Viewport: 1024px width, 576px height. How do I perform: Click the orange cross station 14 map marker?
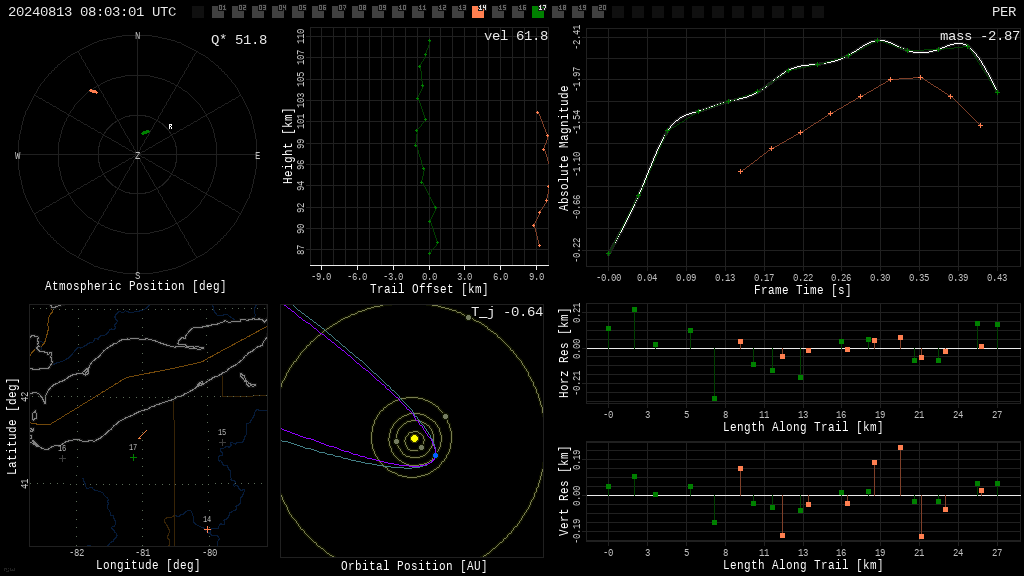[x=208, y=529]
